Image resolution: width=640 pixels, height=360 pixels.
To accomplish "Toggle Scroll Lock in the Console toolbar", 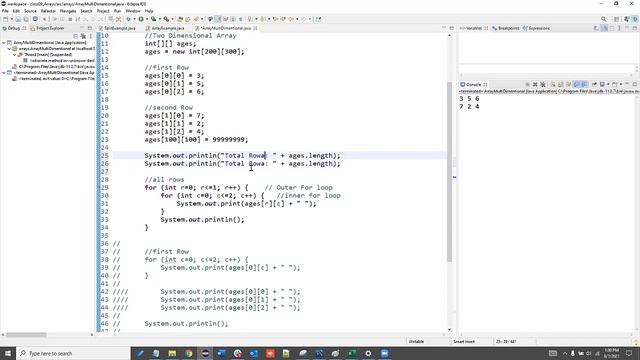I will tap(561, 84).
